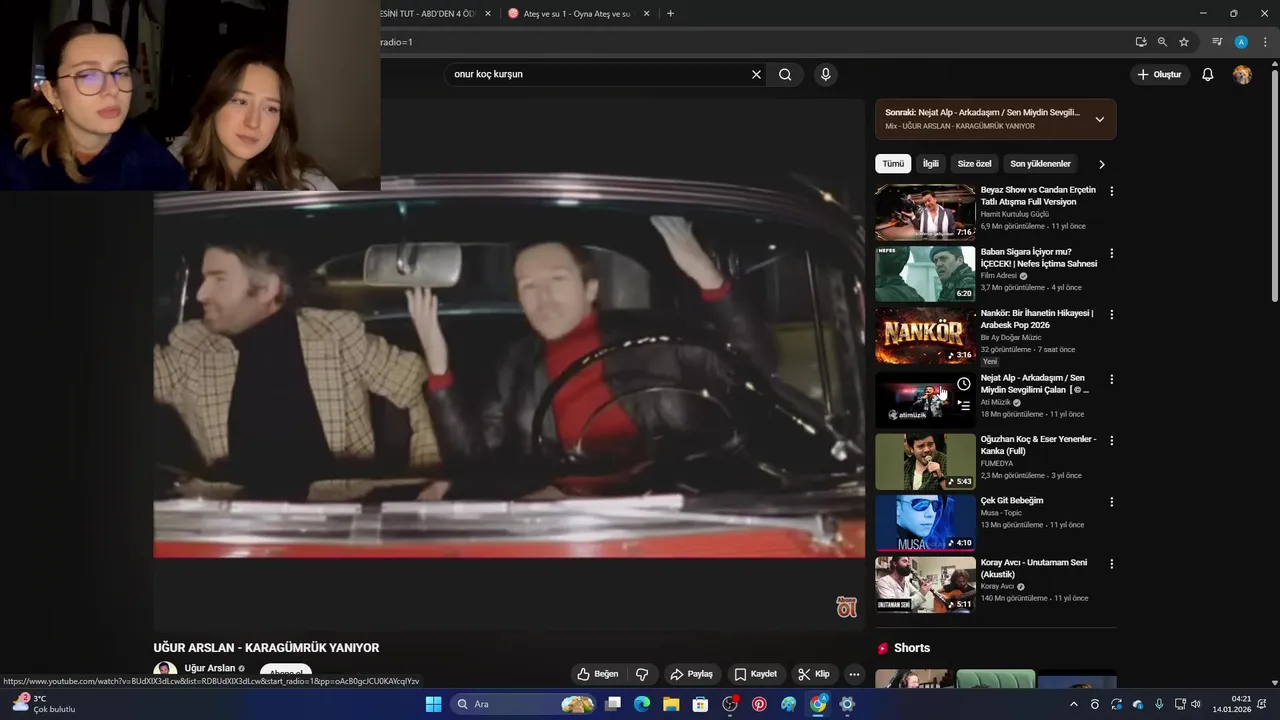Dislike the video with thumbs-down
1280x720 pixels.
pyautogui.click(x=642, y=674)
